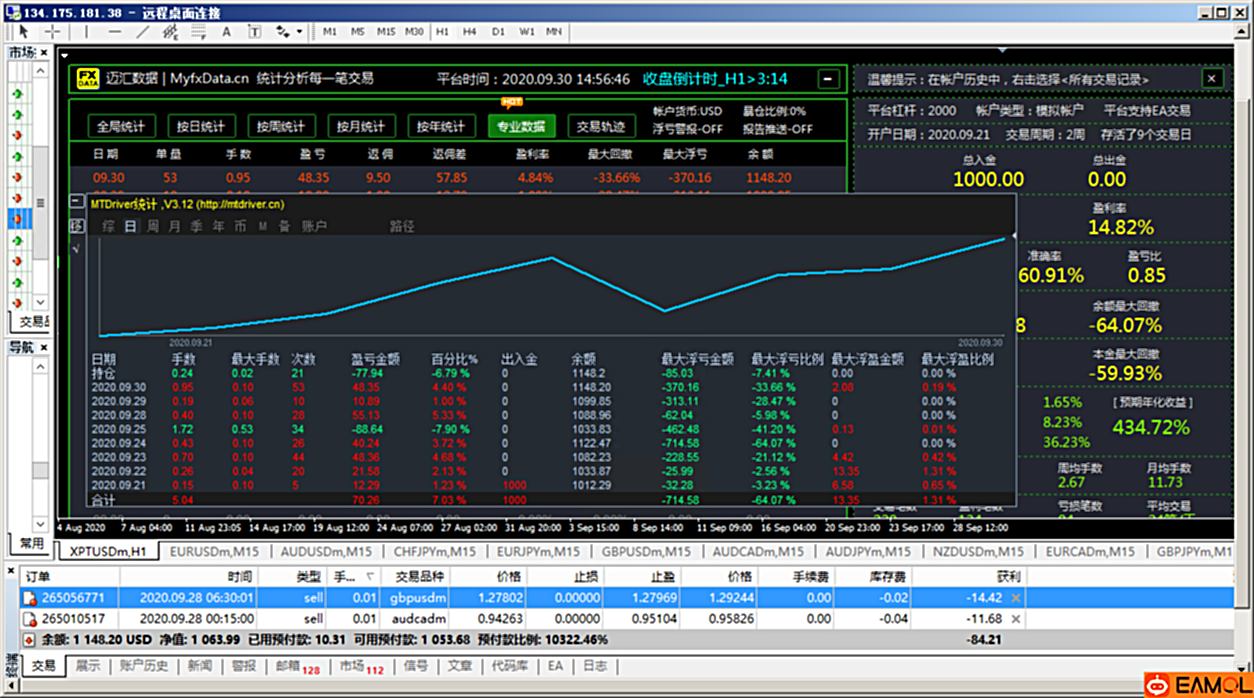Select the text label 'T' tool
This screenshot has width=1254, height=698.
click(x=254, y=32)
